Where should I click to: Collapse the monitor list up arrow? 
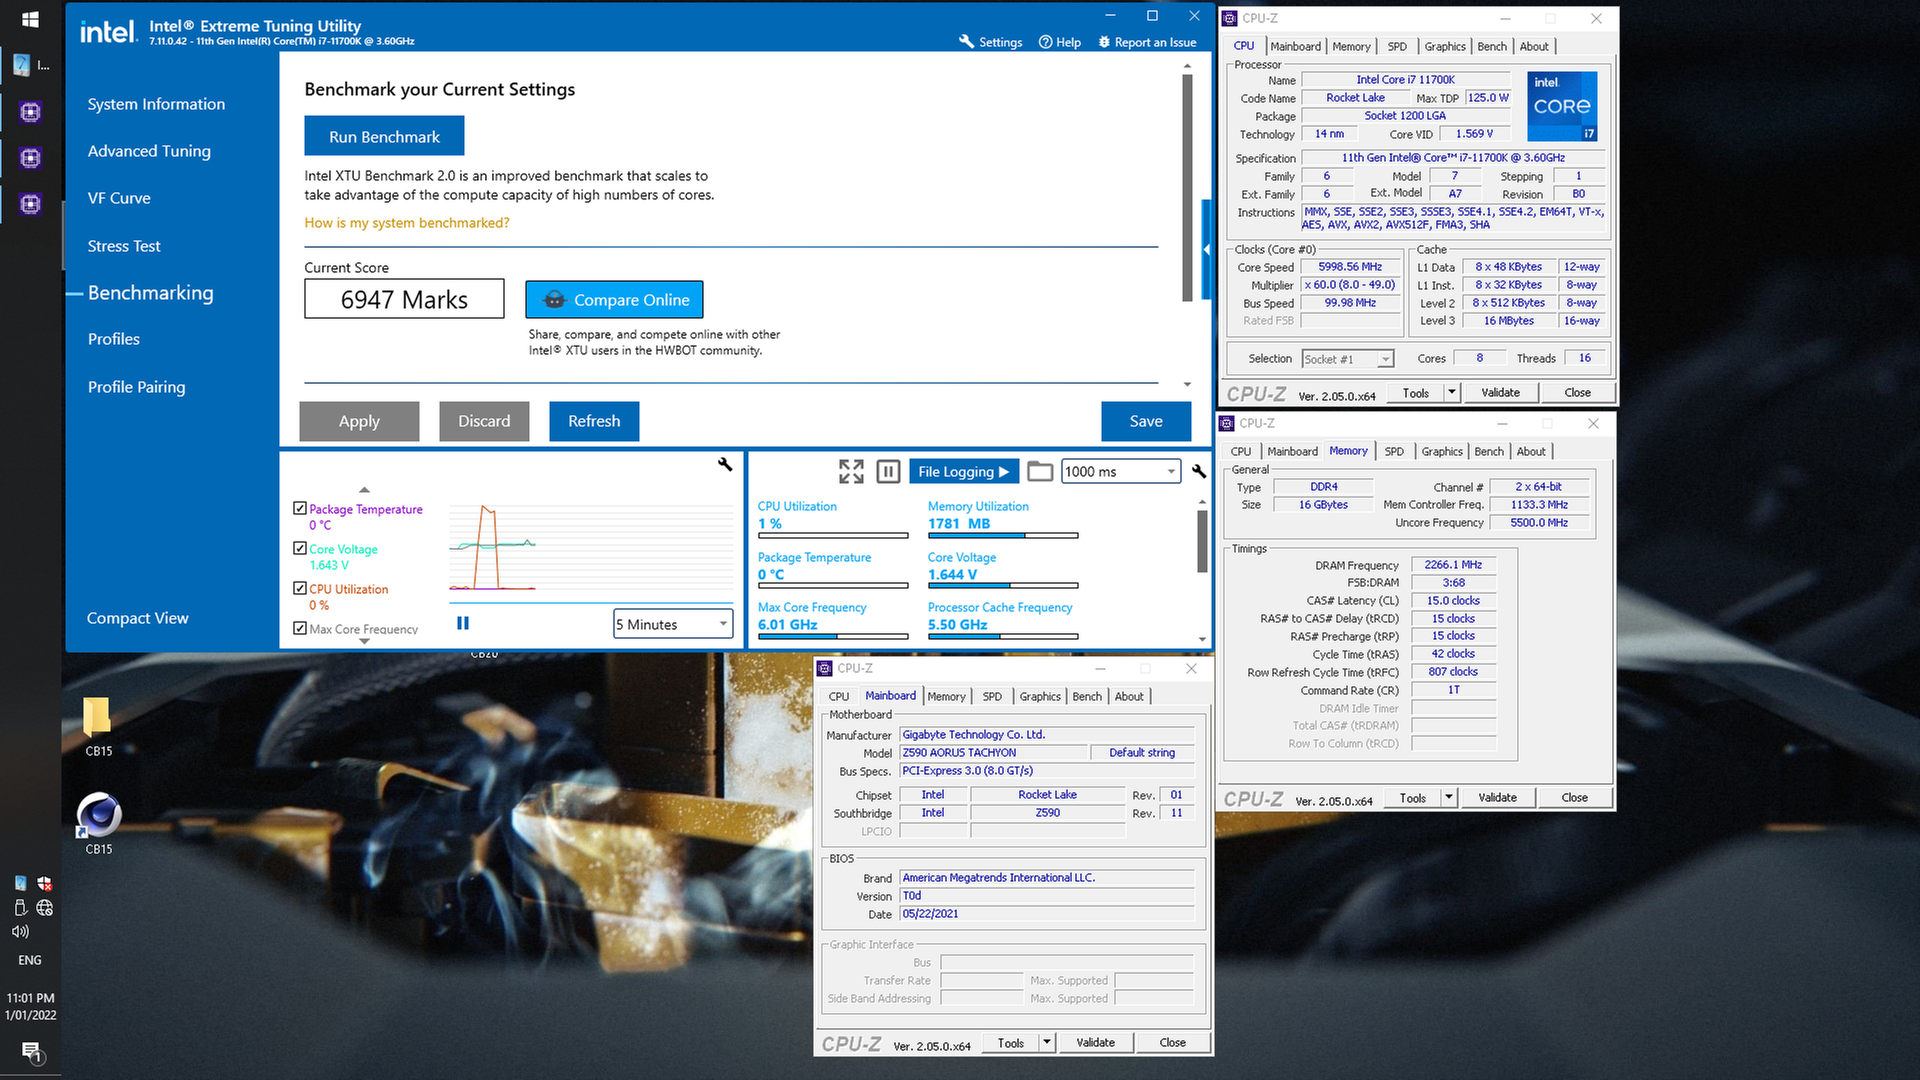(364, 490)
